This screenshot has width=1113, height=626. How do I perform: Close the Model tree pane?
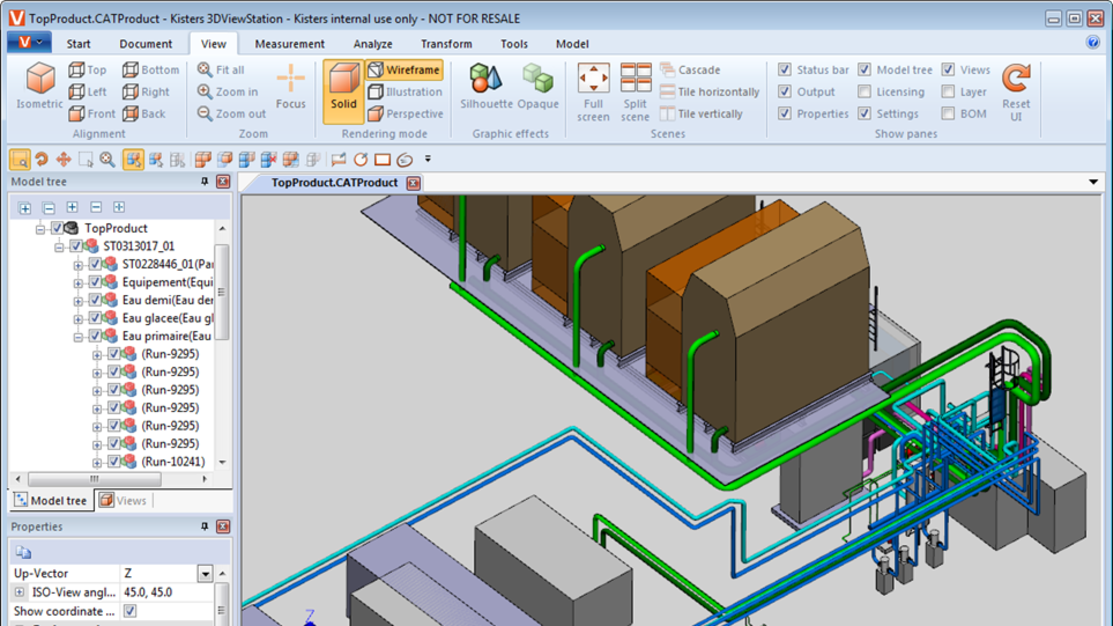pos(223,182)
